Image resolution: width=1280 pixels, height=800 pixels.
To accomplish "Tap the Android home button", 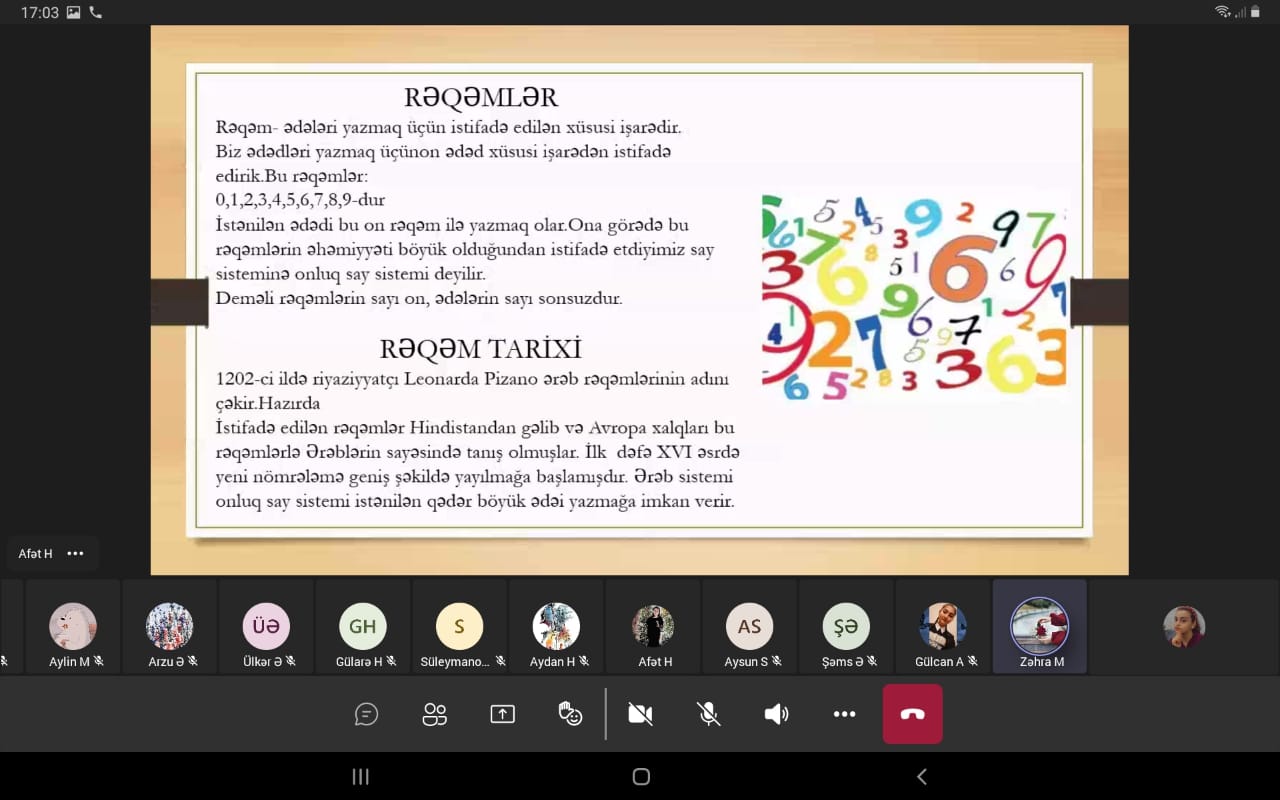I will coord(642,777).
